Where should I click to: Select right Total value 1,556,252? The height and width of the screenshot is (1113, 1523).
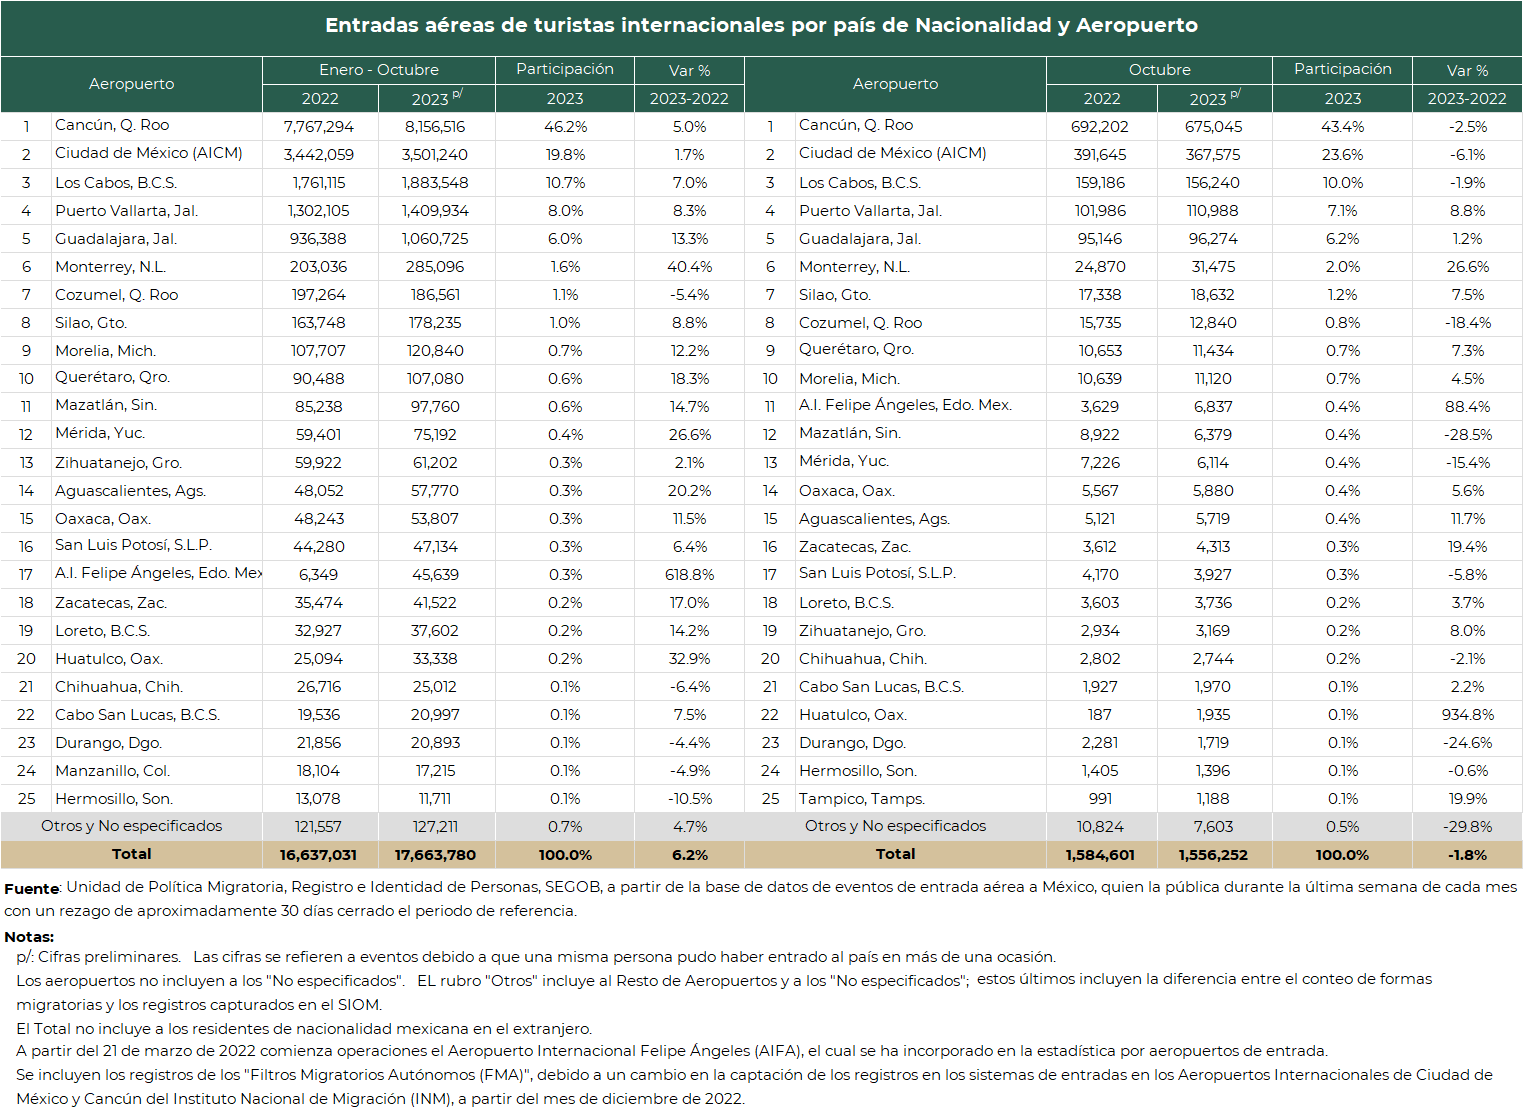click(1213, 855)
